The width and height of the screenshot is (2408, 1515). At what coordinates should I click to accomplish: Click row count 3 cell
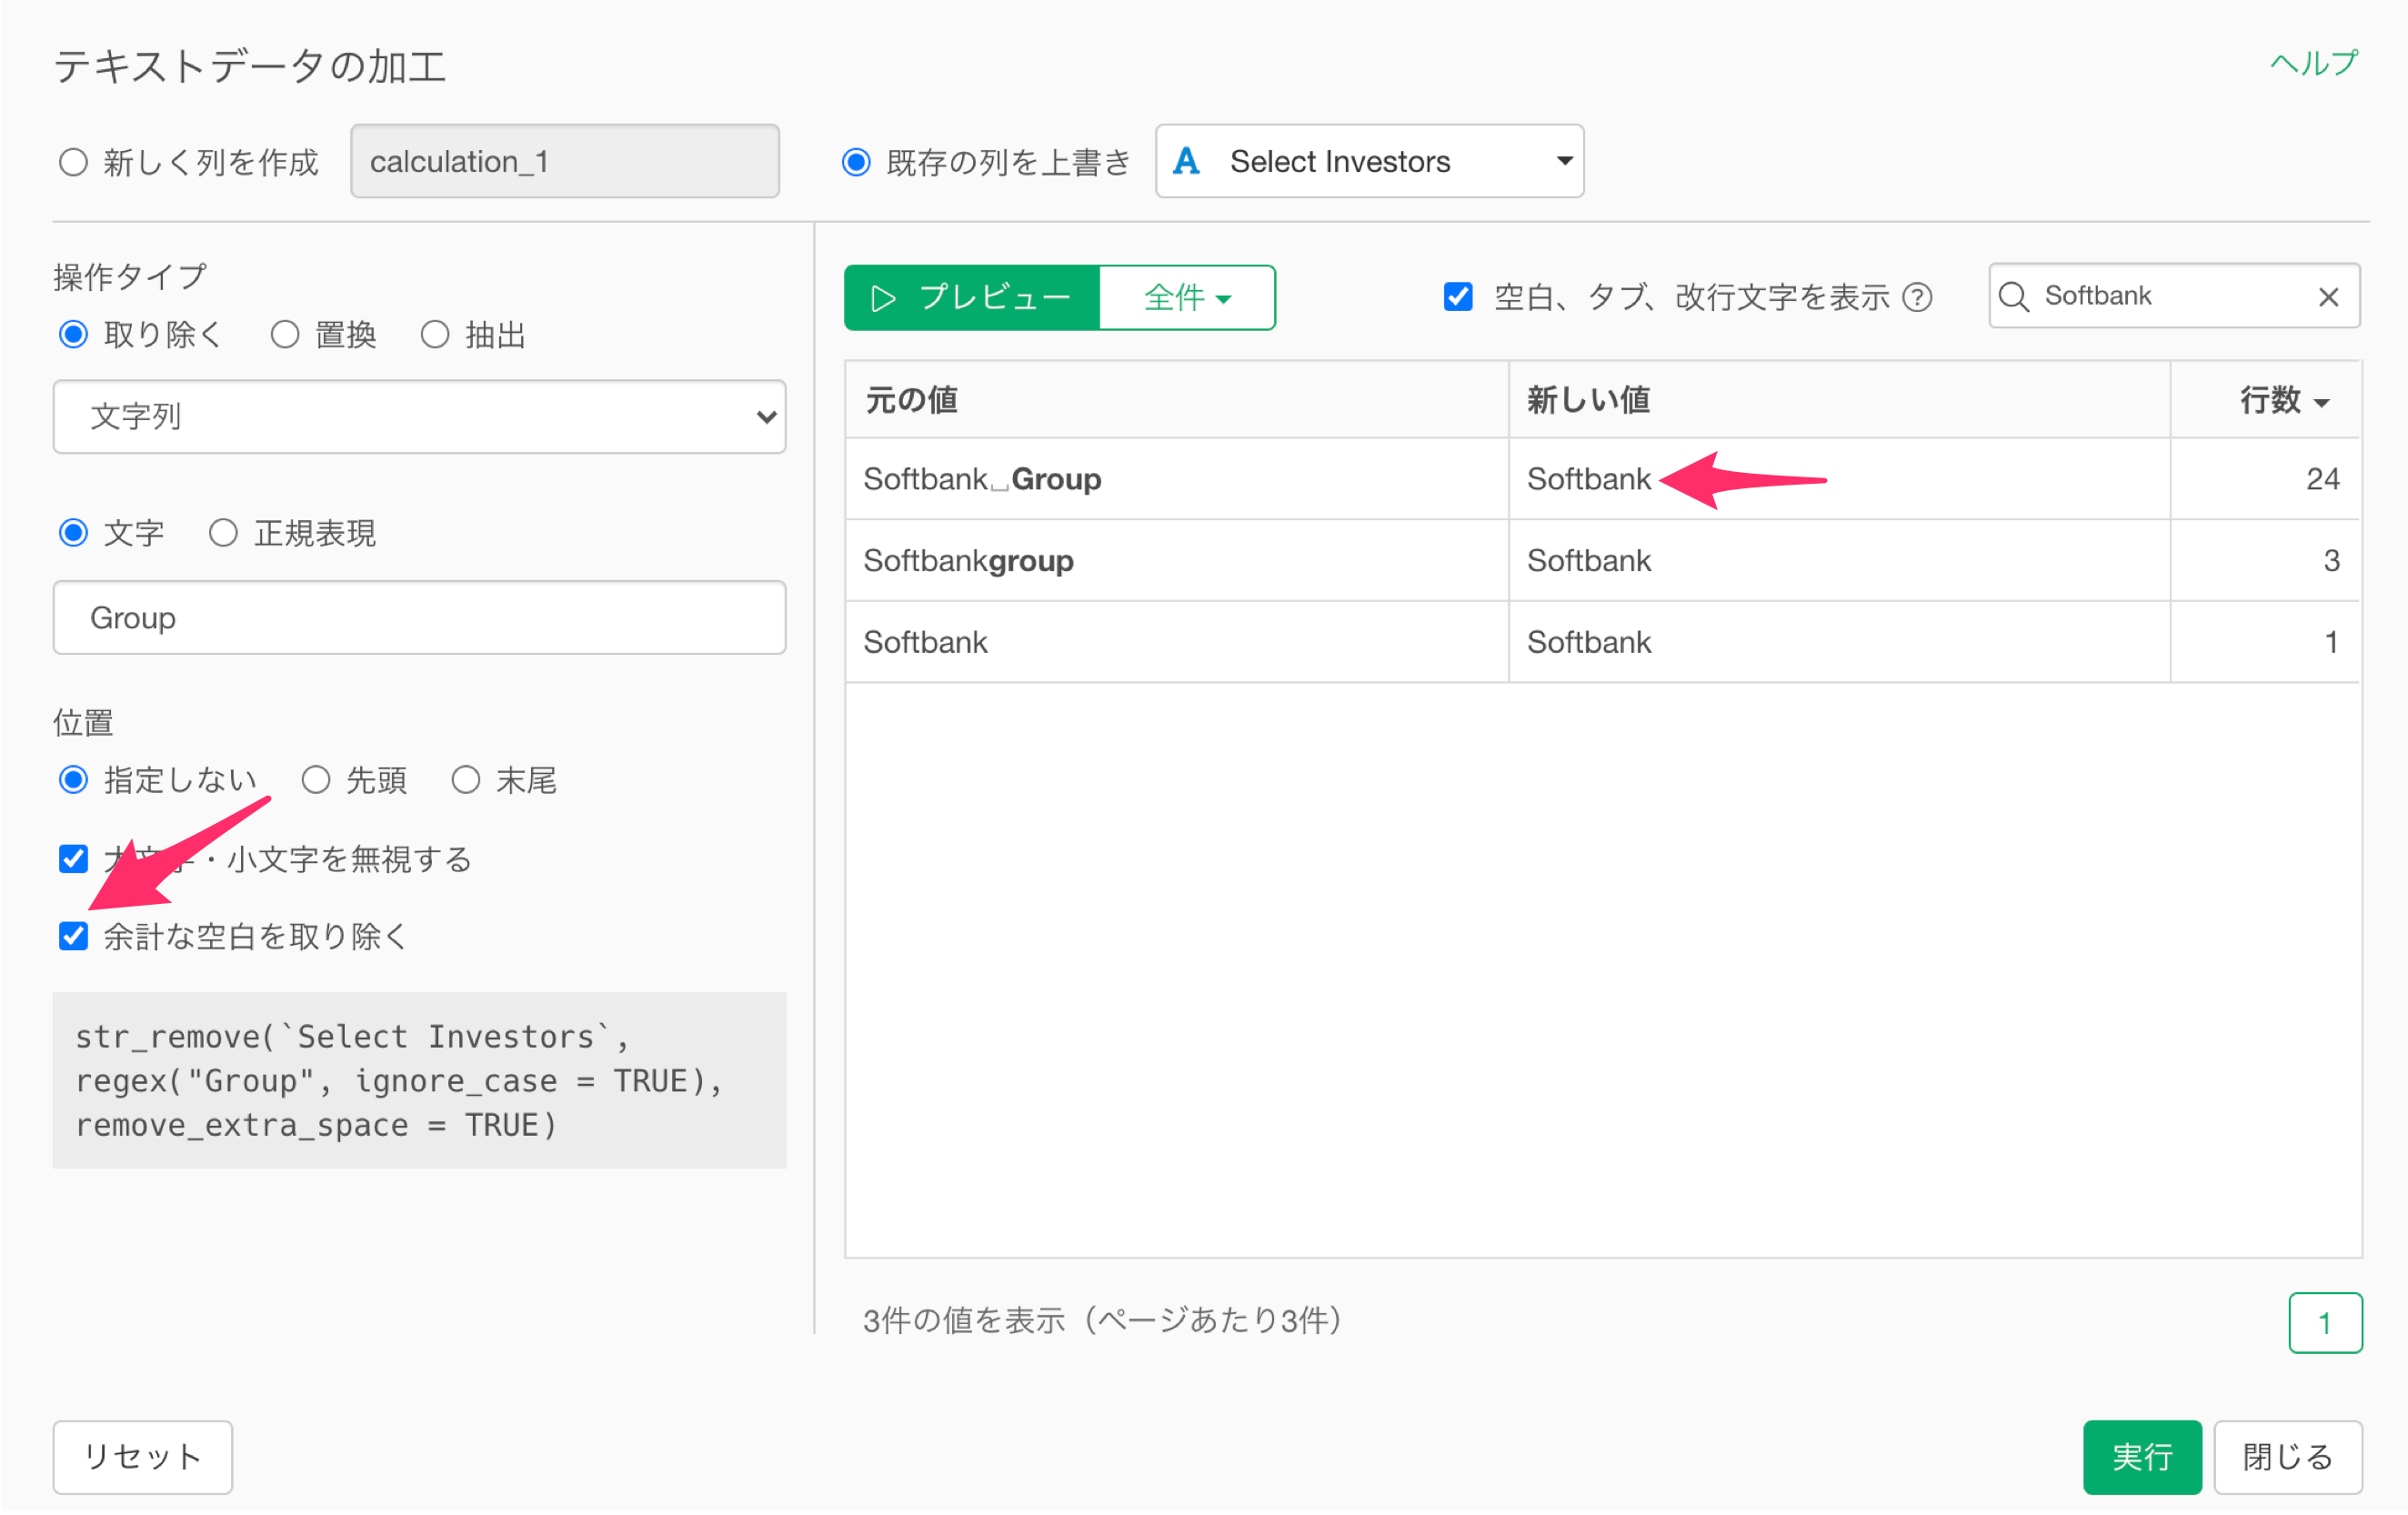pyautogui.click(x=2265, y=560)
